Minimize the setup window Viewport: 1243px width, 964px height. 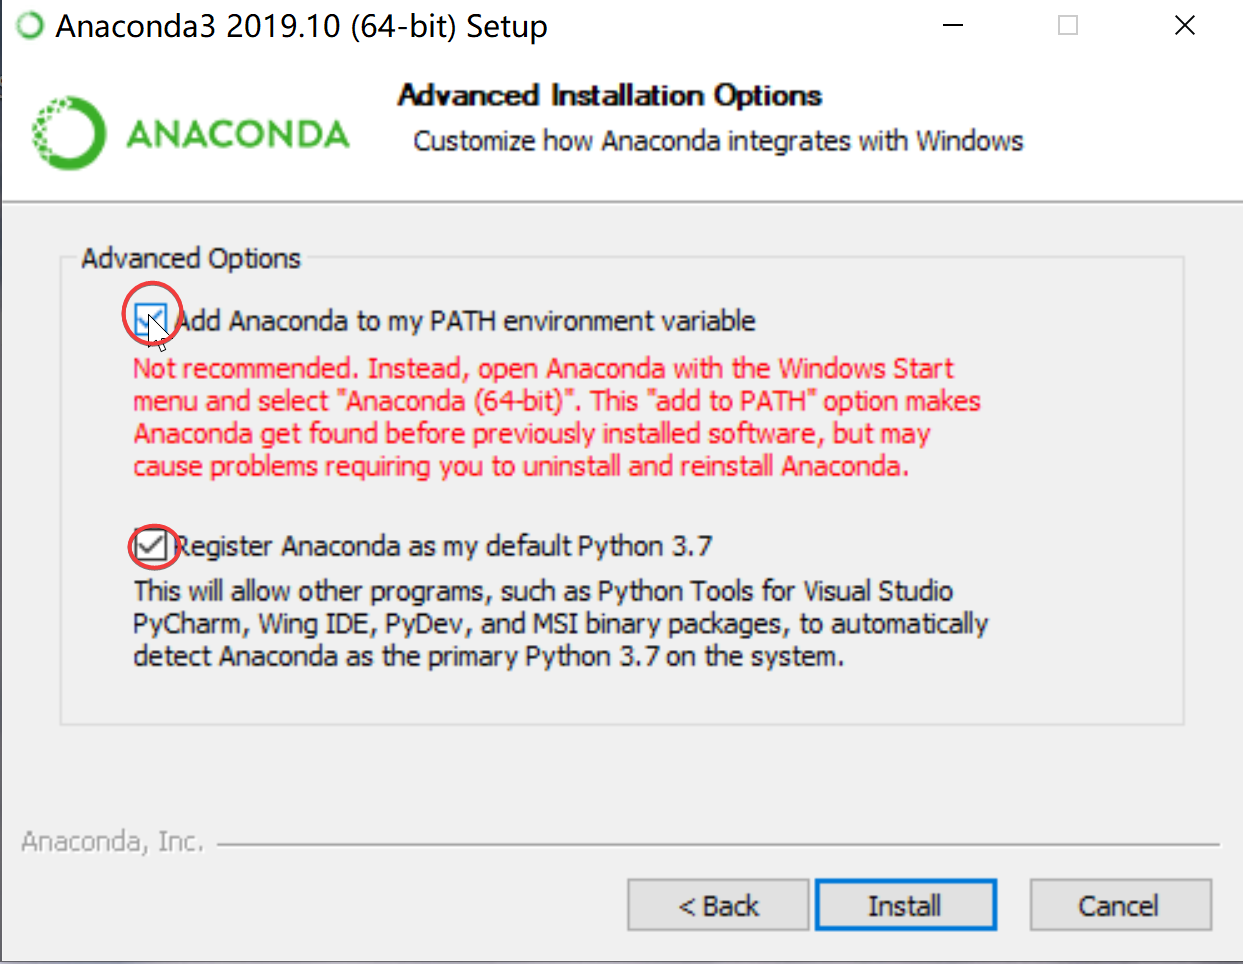(x=951, y=25)
